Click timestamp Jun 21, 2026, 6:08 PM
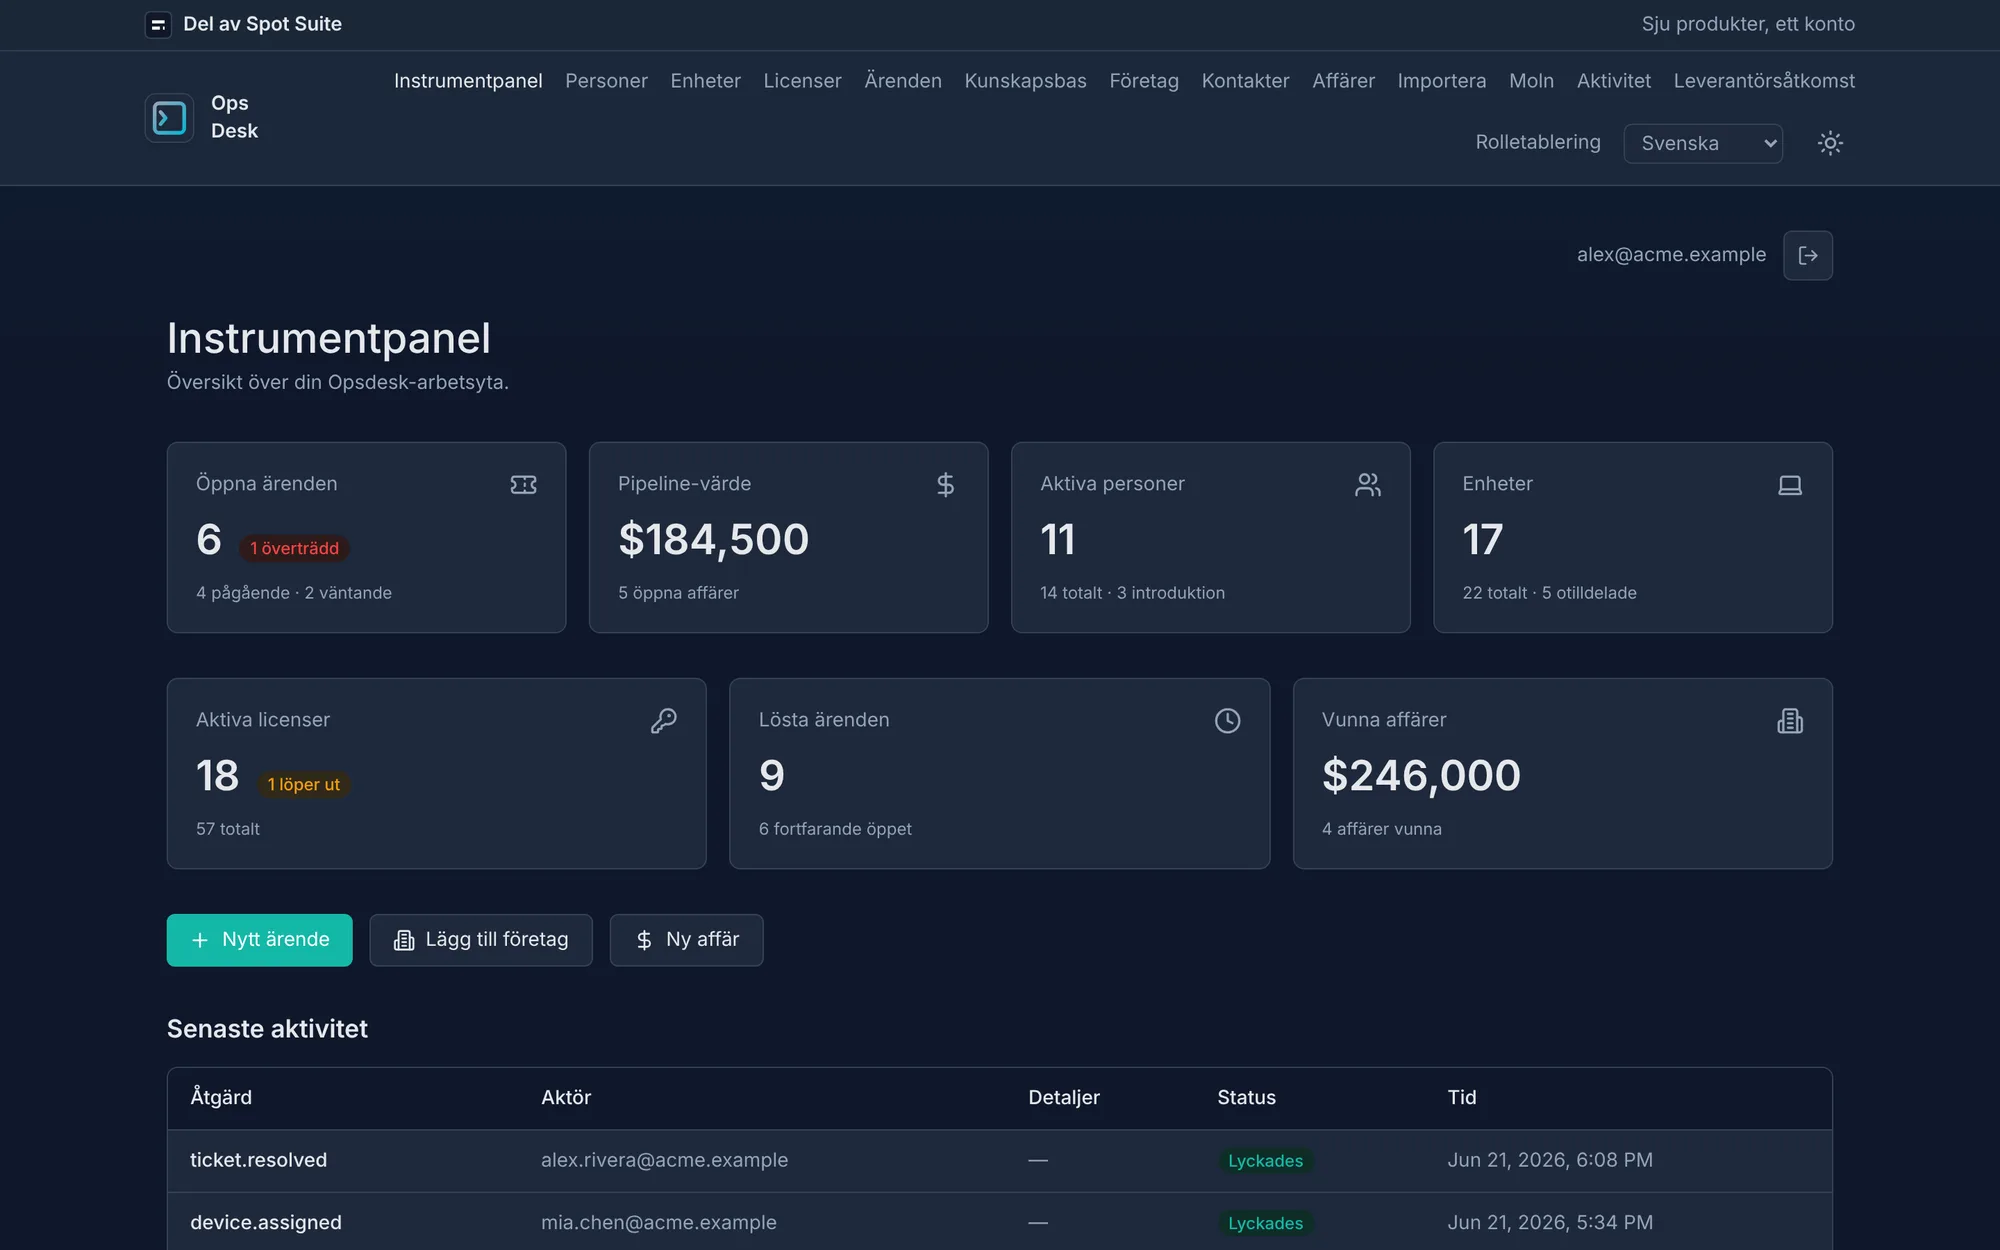Image resolution: width=2000 pixels, height=1250 pixels. click(x=1550, y=1160)
